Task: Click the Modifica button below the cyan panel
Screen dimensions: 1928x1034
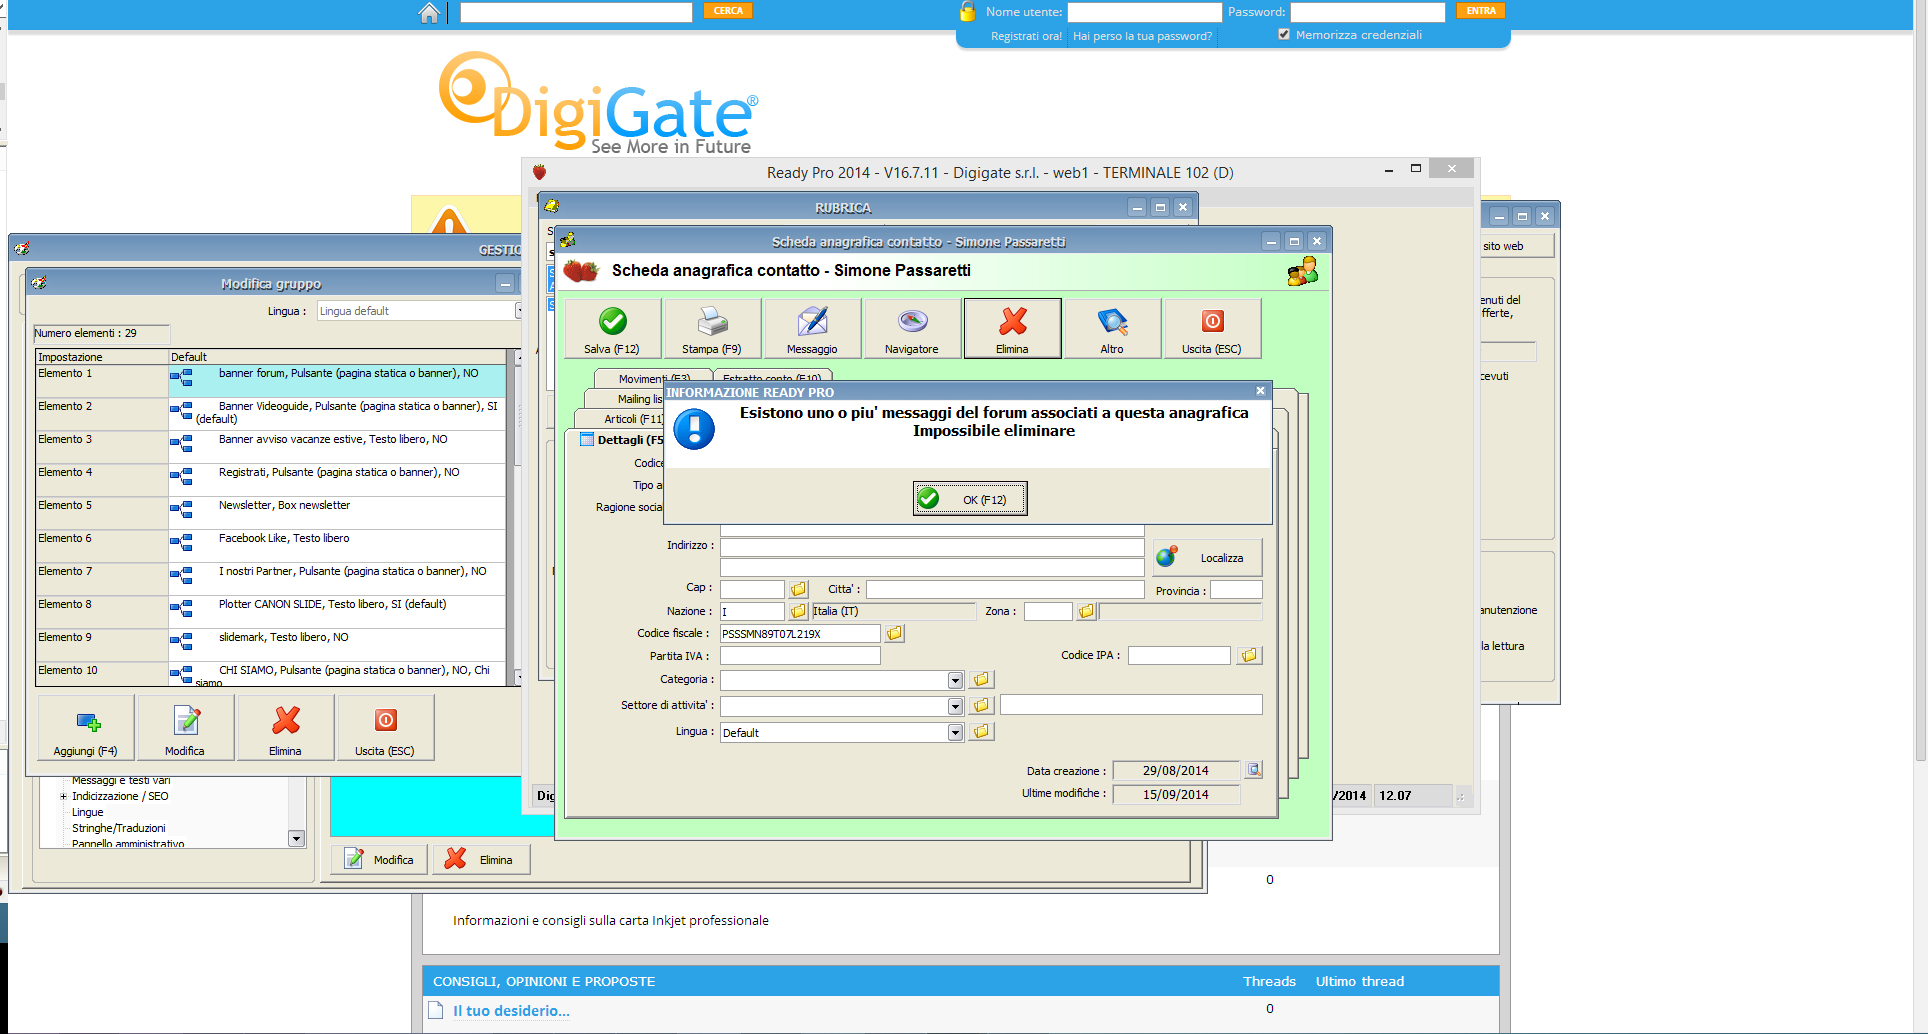Action: tap(380, 859)
